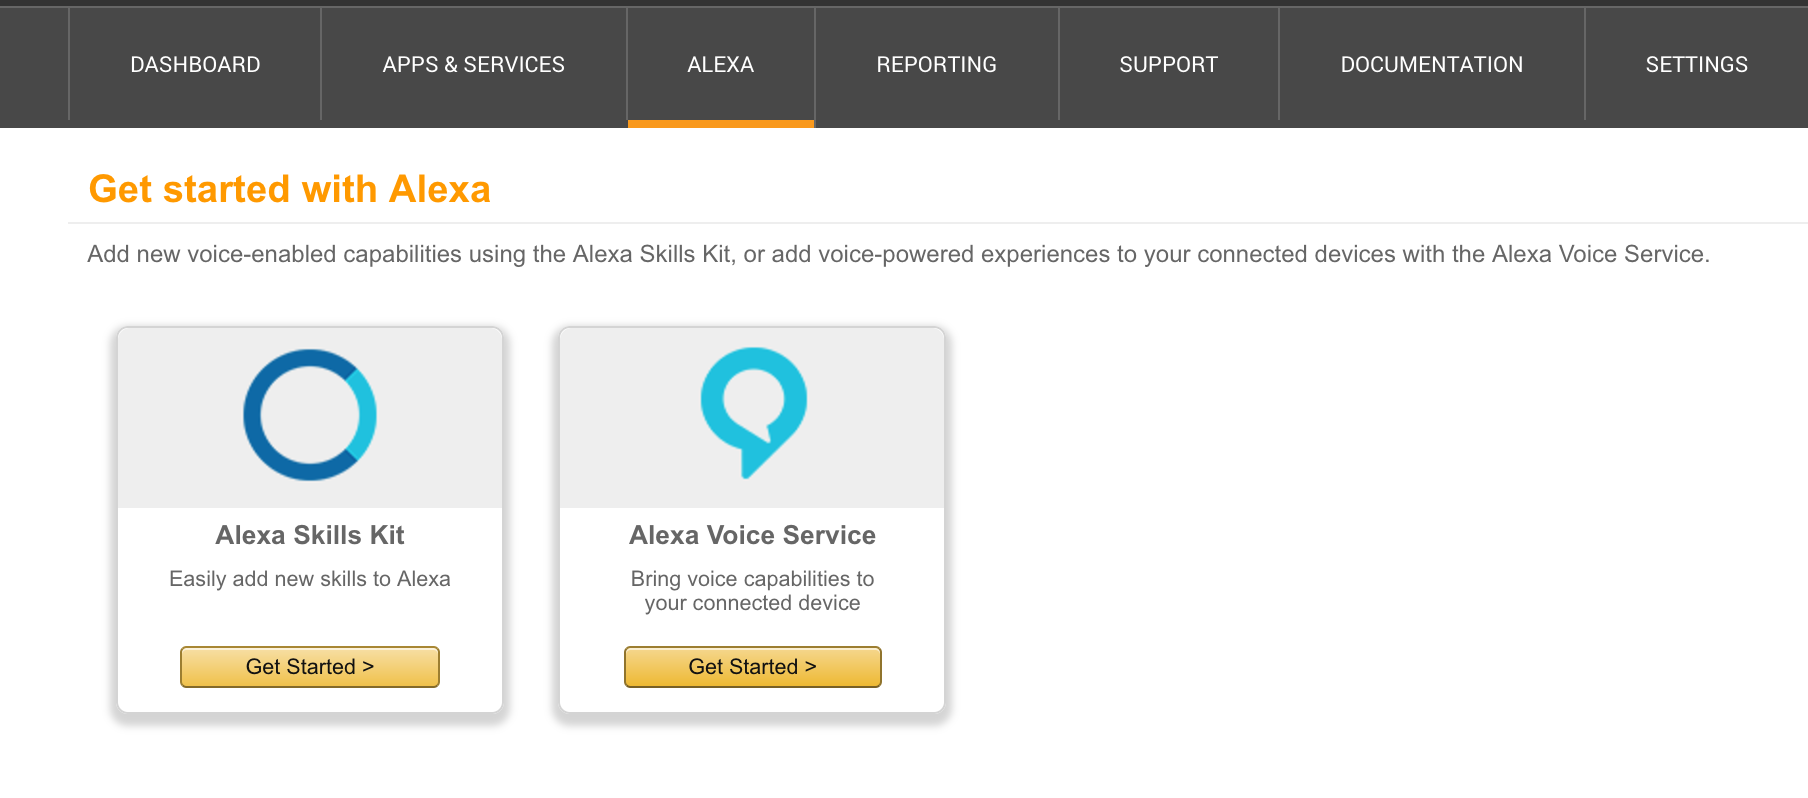Click the 'Easily add new skills to Alexa' text
1808x798 pixels.
pos(310,579)
